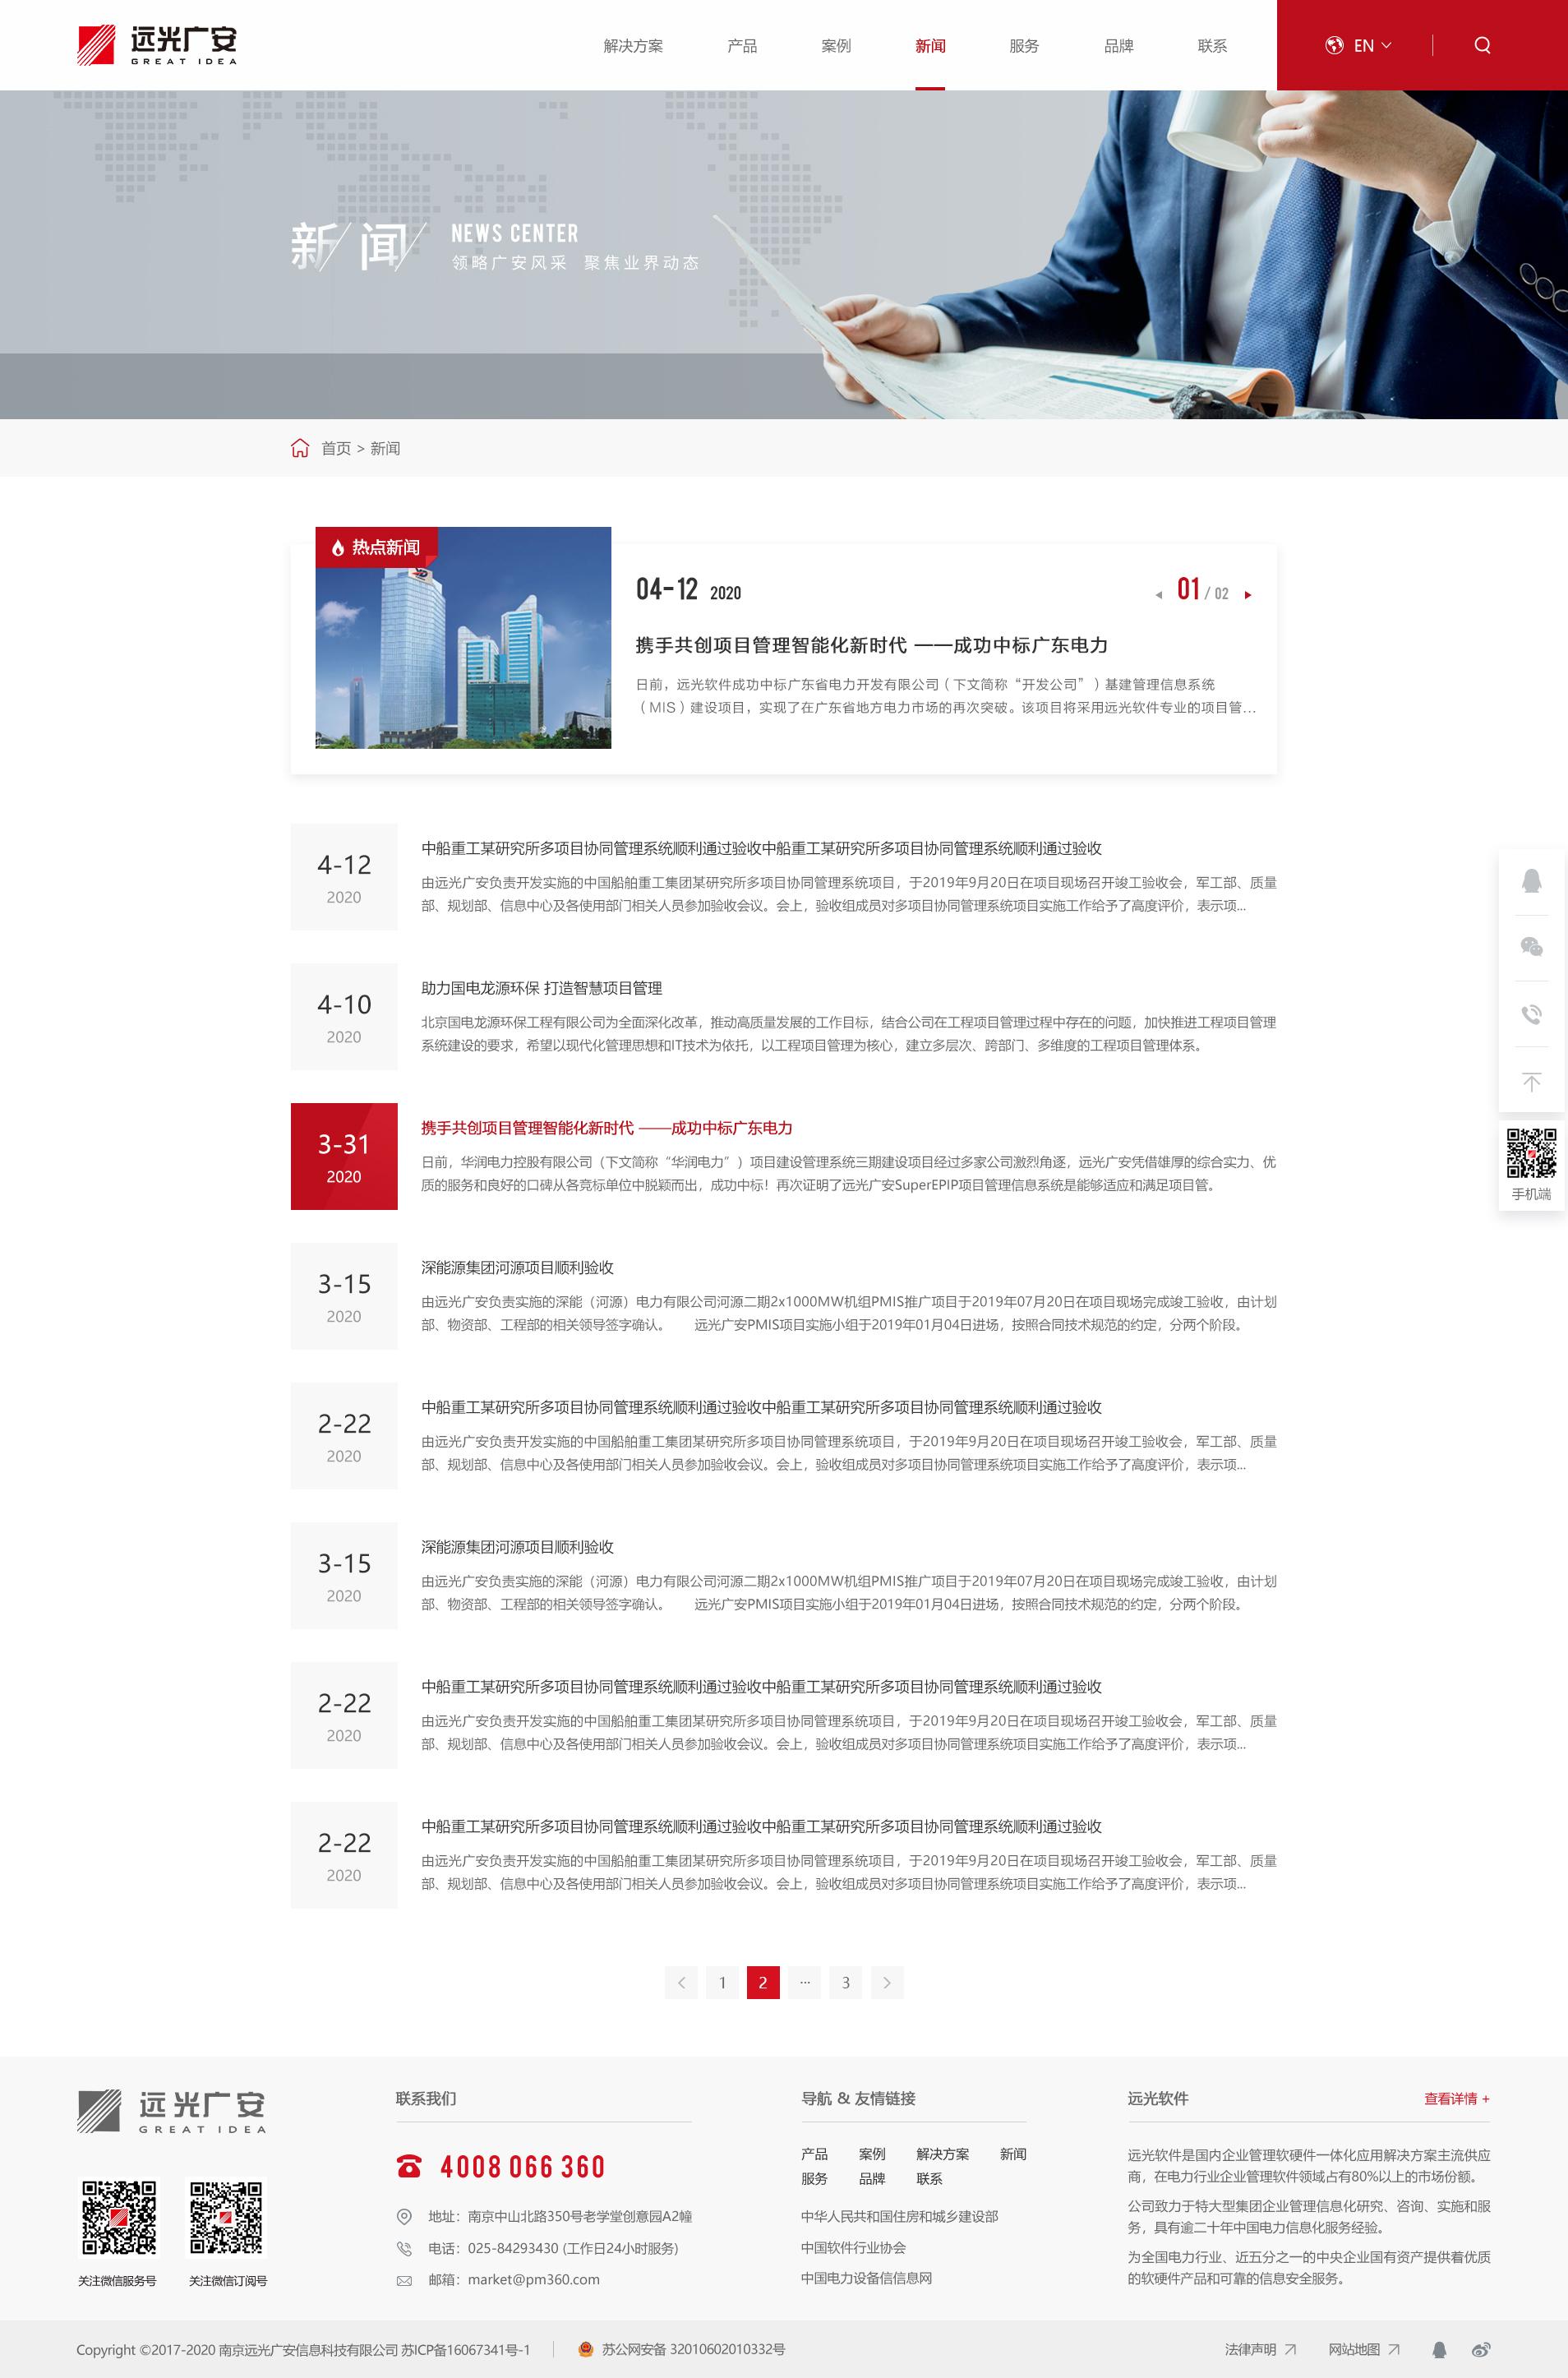This screenshot has height=2378, width=1568.
Task: Open featured headline 携手共创项目管理智能化新时代 in hot news card
Action: click(x=871, y=645)
